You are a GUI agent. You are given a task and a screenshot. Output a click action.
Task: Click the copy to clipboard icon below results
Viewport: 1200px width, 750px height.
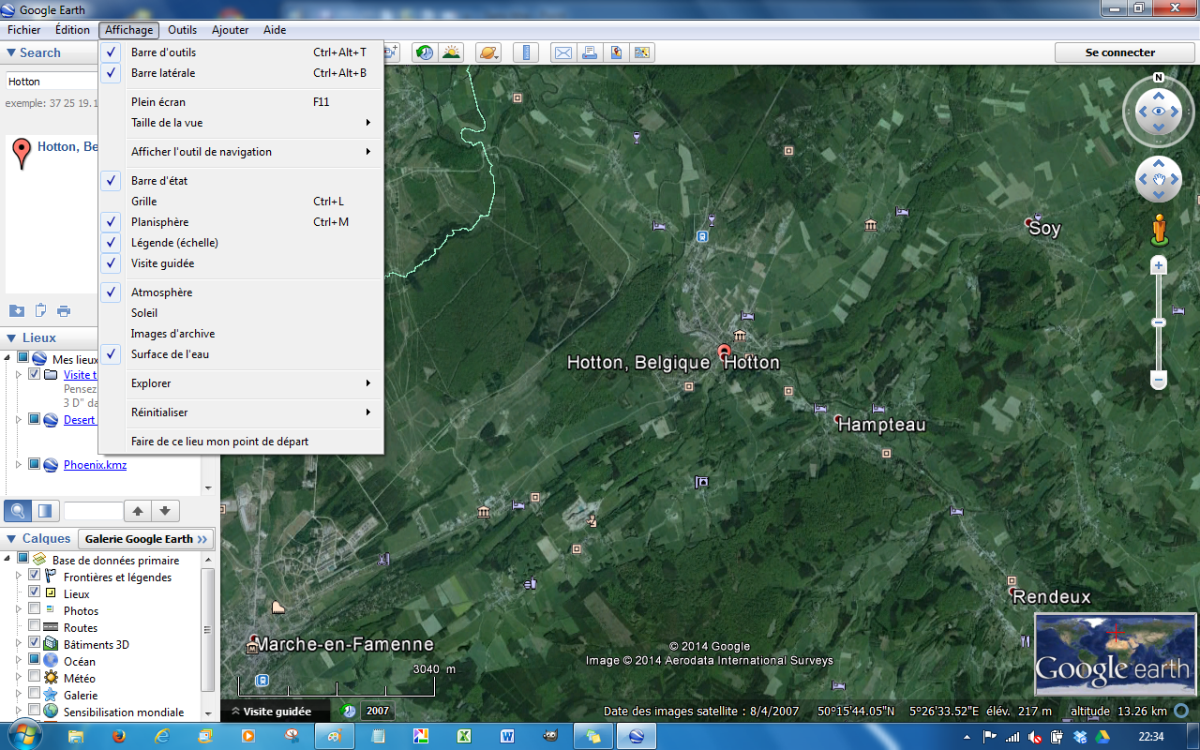tap(41, 311)
